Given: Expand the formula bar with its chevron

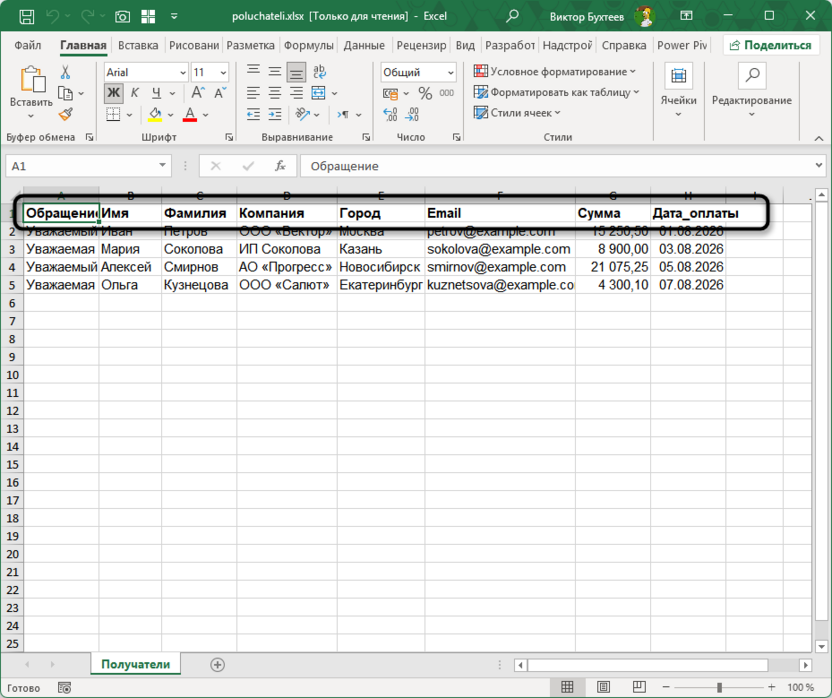Looking at the screenshot, I should (x=819, y=166).
